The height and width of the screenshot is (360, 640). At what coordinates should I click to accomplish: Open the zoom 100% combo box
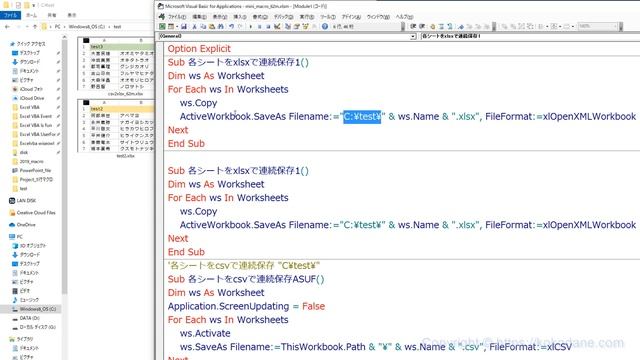598,26
